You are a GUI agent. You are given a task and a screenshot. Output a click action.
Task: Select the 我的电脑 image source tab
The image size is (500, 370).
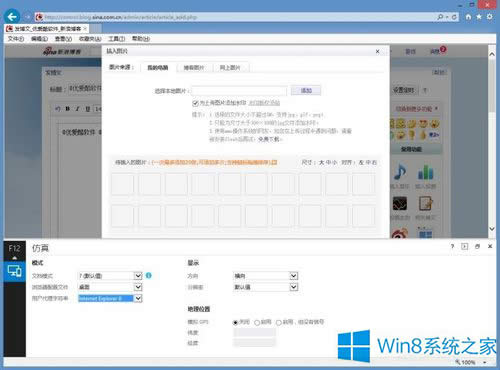(x=158, y=68)
